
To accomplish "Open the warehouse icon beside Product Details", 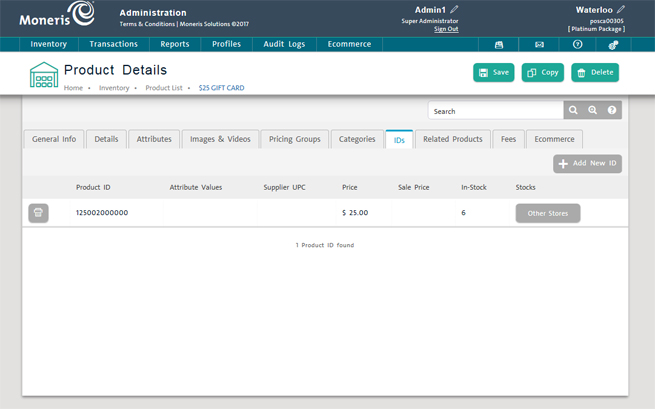I will pyautogui.click(x=43, y=75).
